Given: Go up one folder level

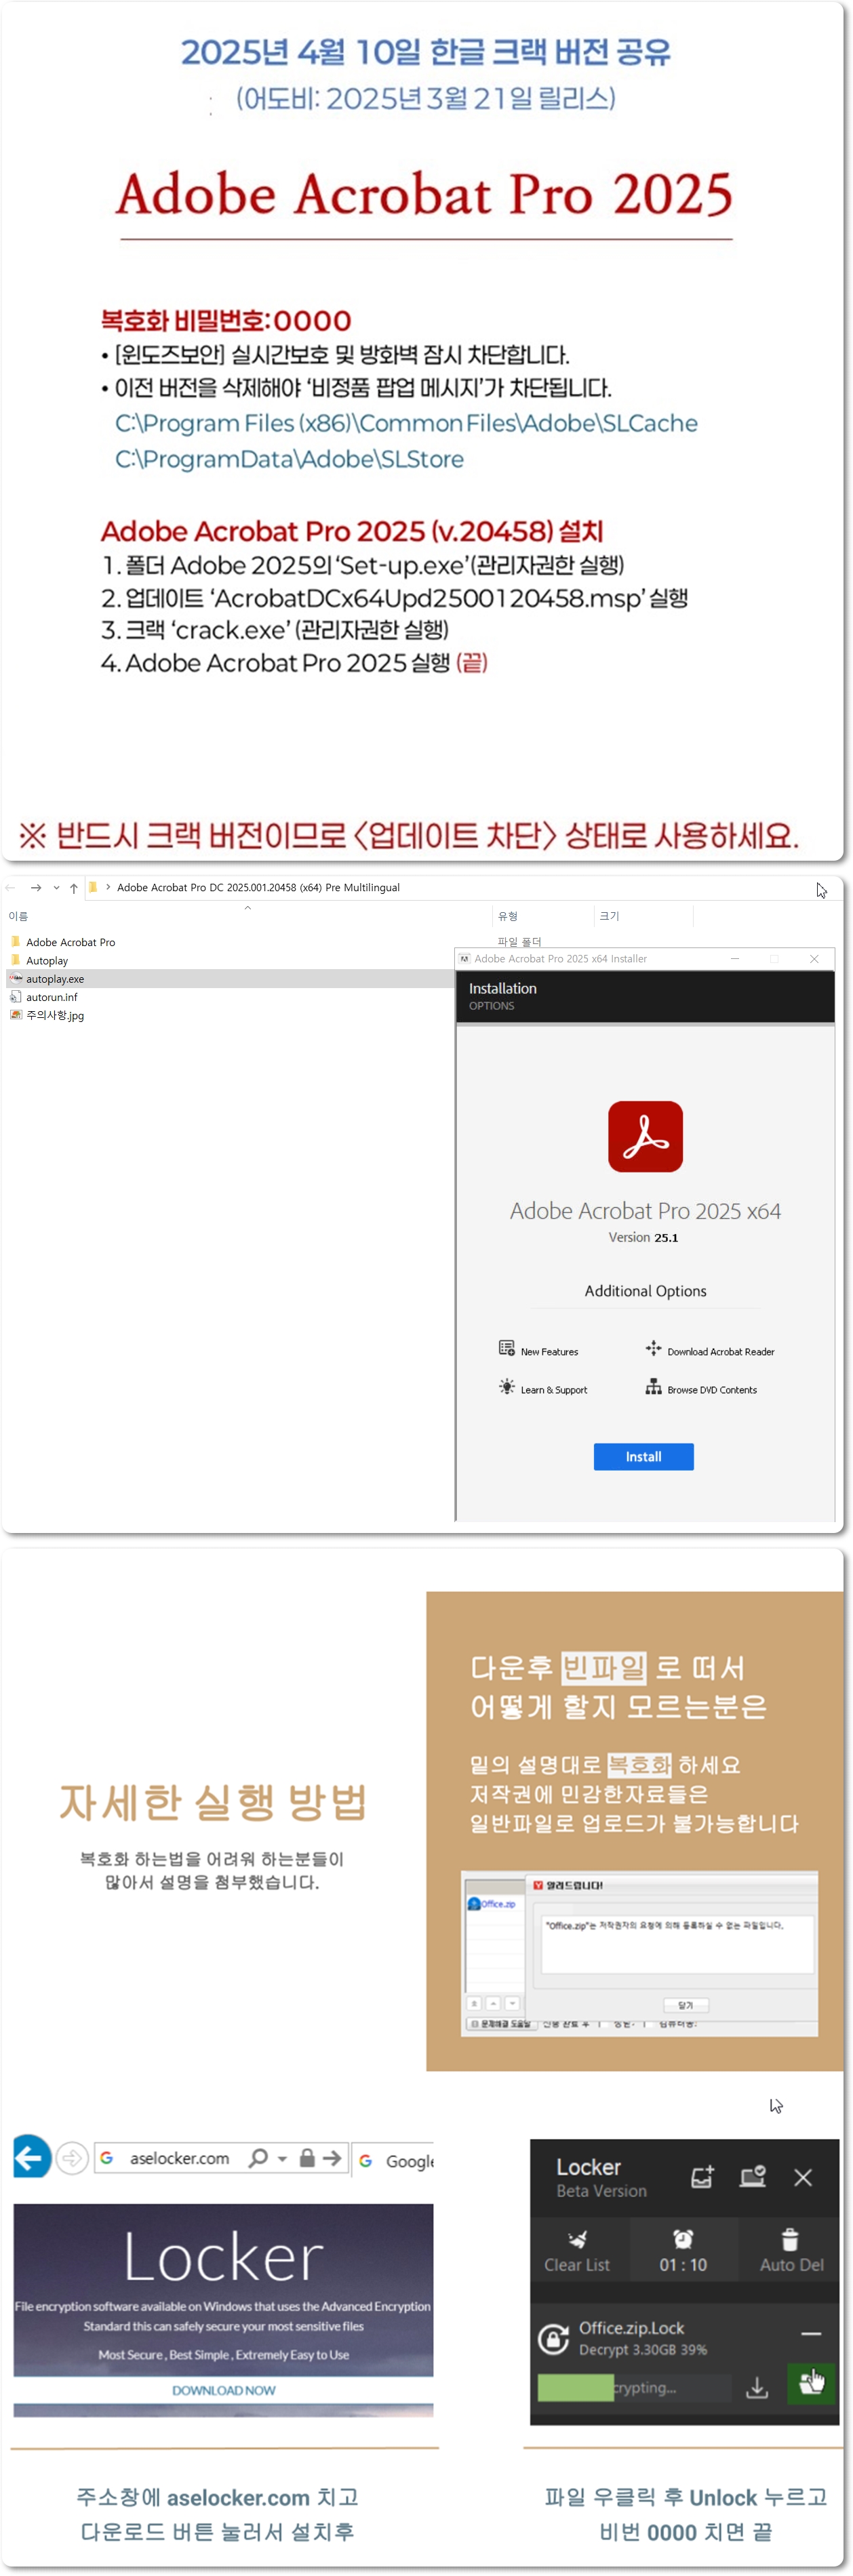Looking at the screenshot, I should point(73,887).
